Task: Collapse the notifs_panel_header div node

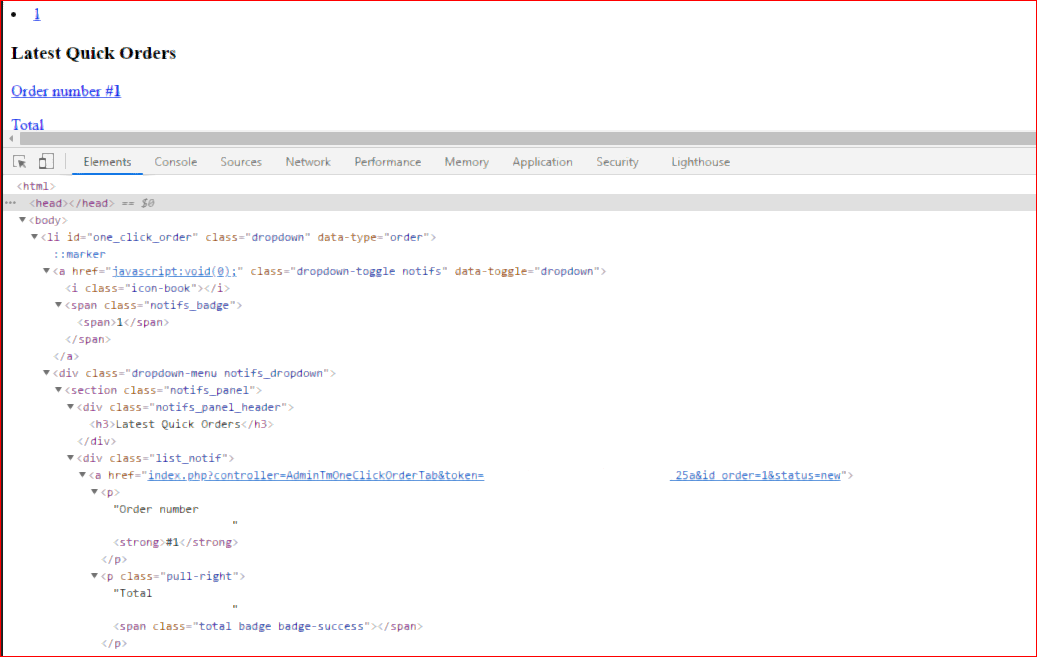Action: click(70, 407)
